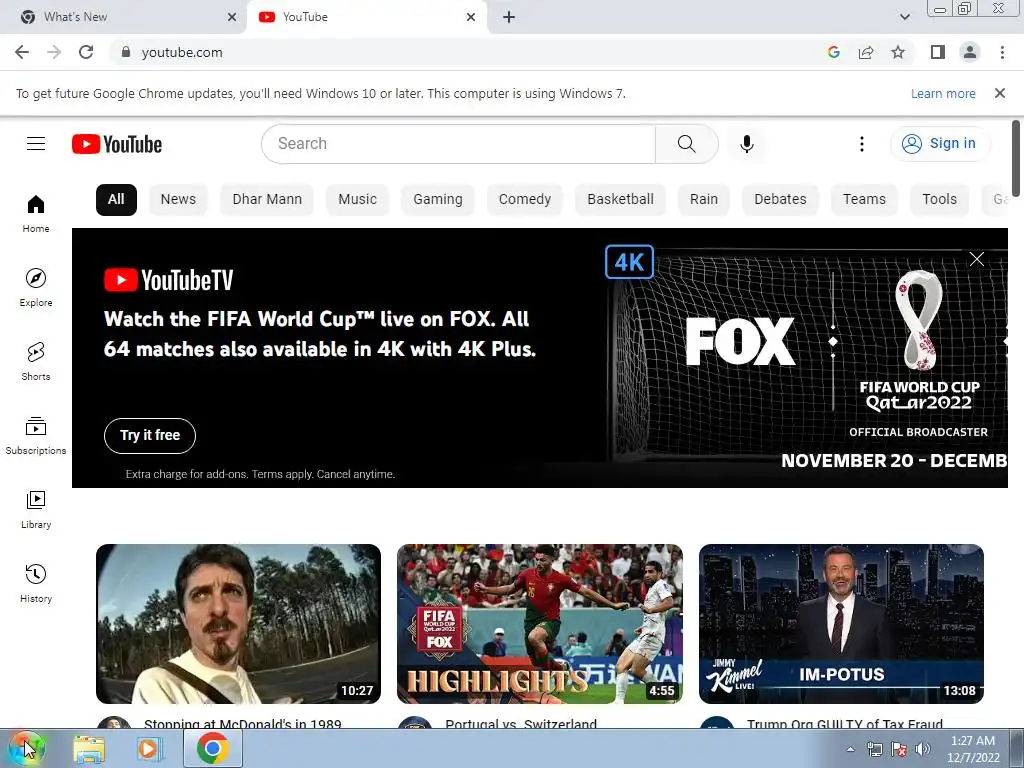Select the Tools filter chip
The image size is (1024, 768).
click(940, 200)
